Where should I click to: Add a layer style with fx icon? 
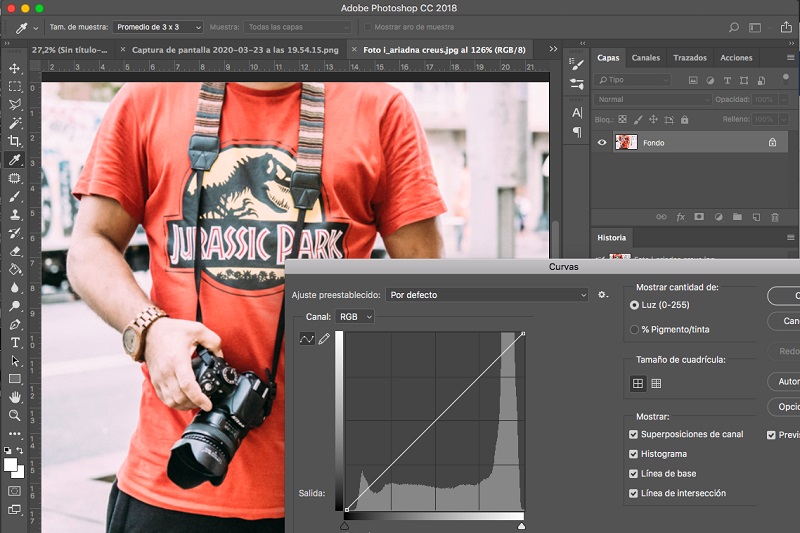[x=680, y=217]
